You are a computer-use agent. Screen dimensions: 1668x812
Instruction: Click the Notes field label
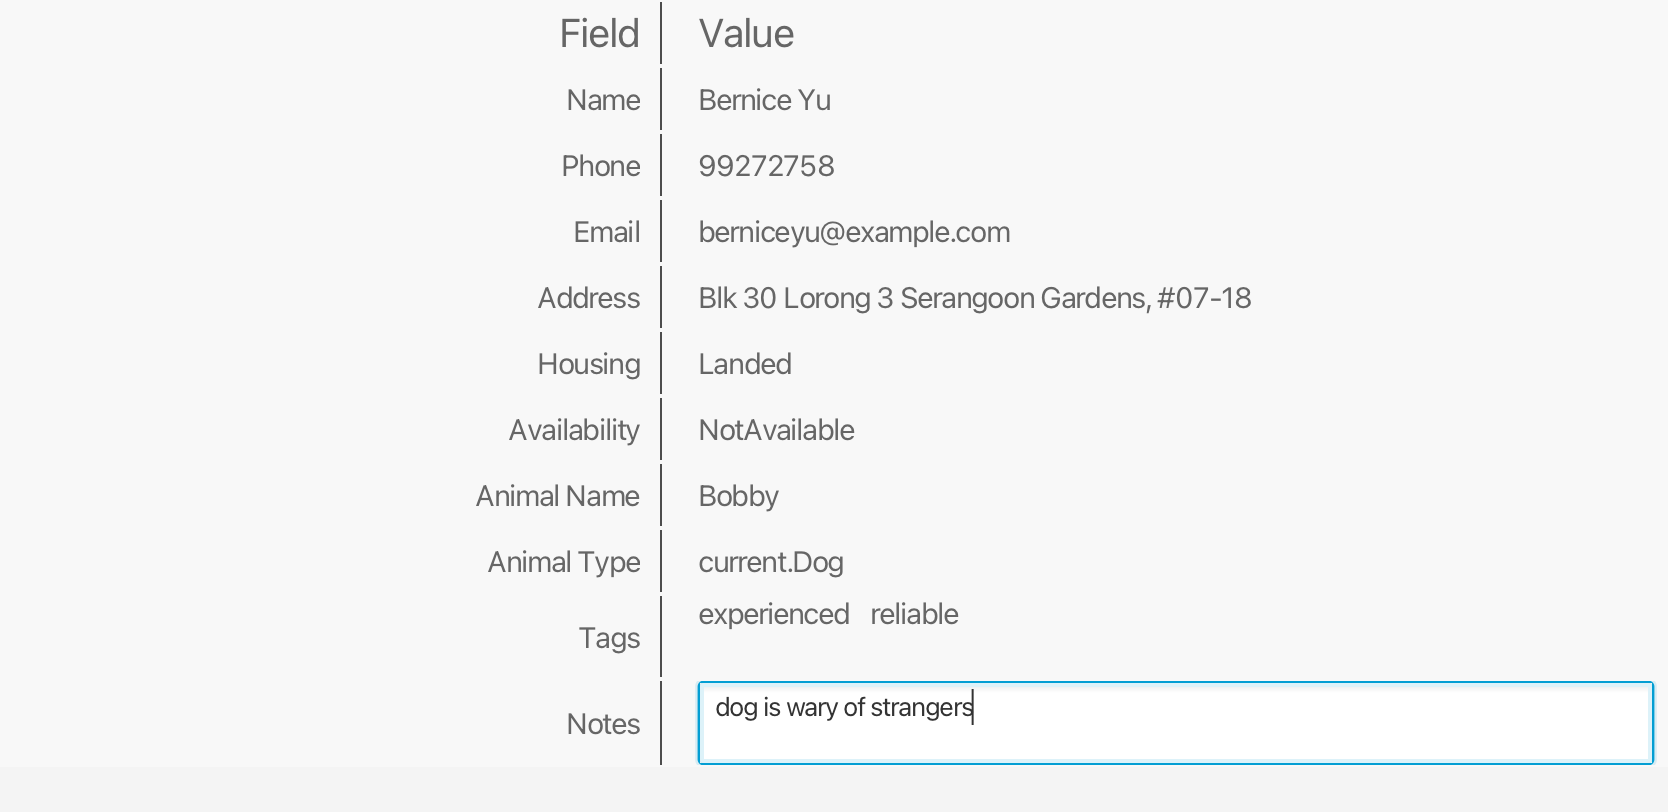pyautogui.click(x=603, y=724)
